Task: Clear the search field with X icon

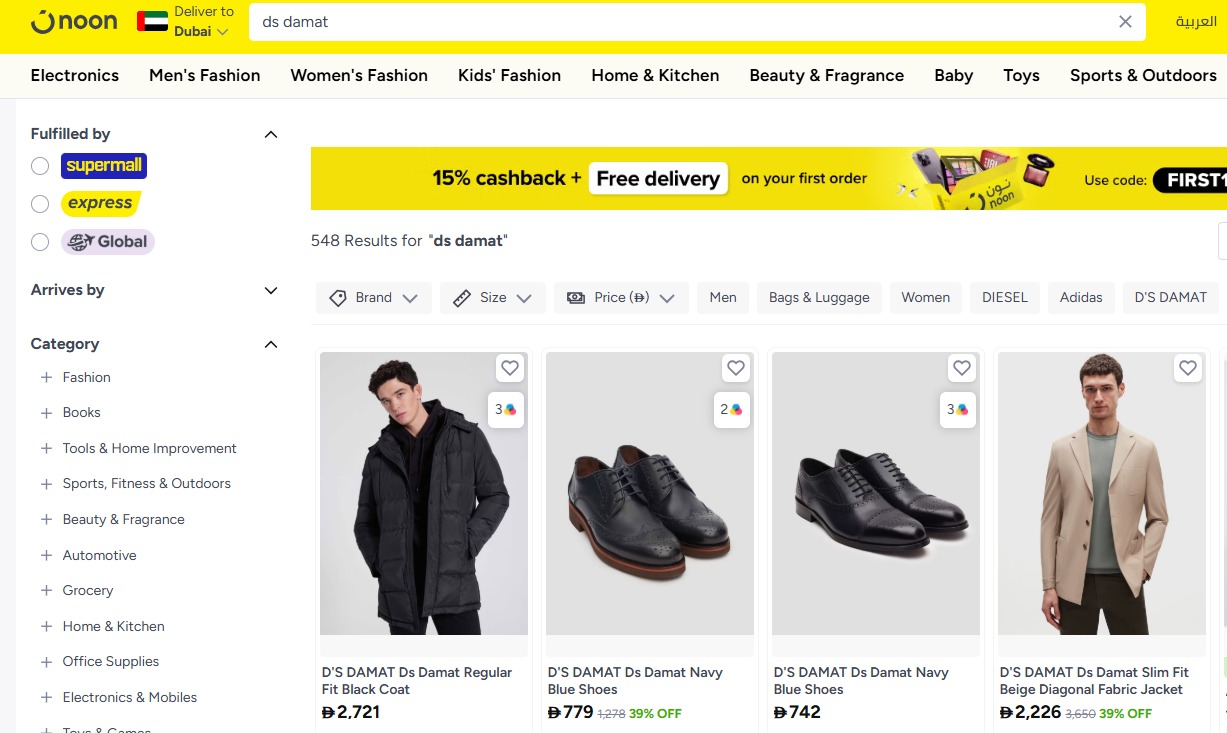Action: pyautogui.click(x=1125, y=22)
